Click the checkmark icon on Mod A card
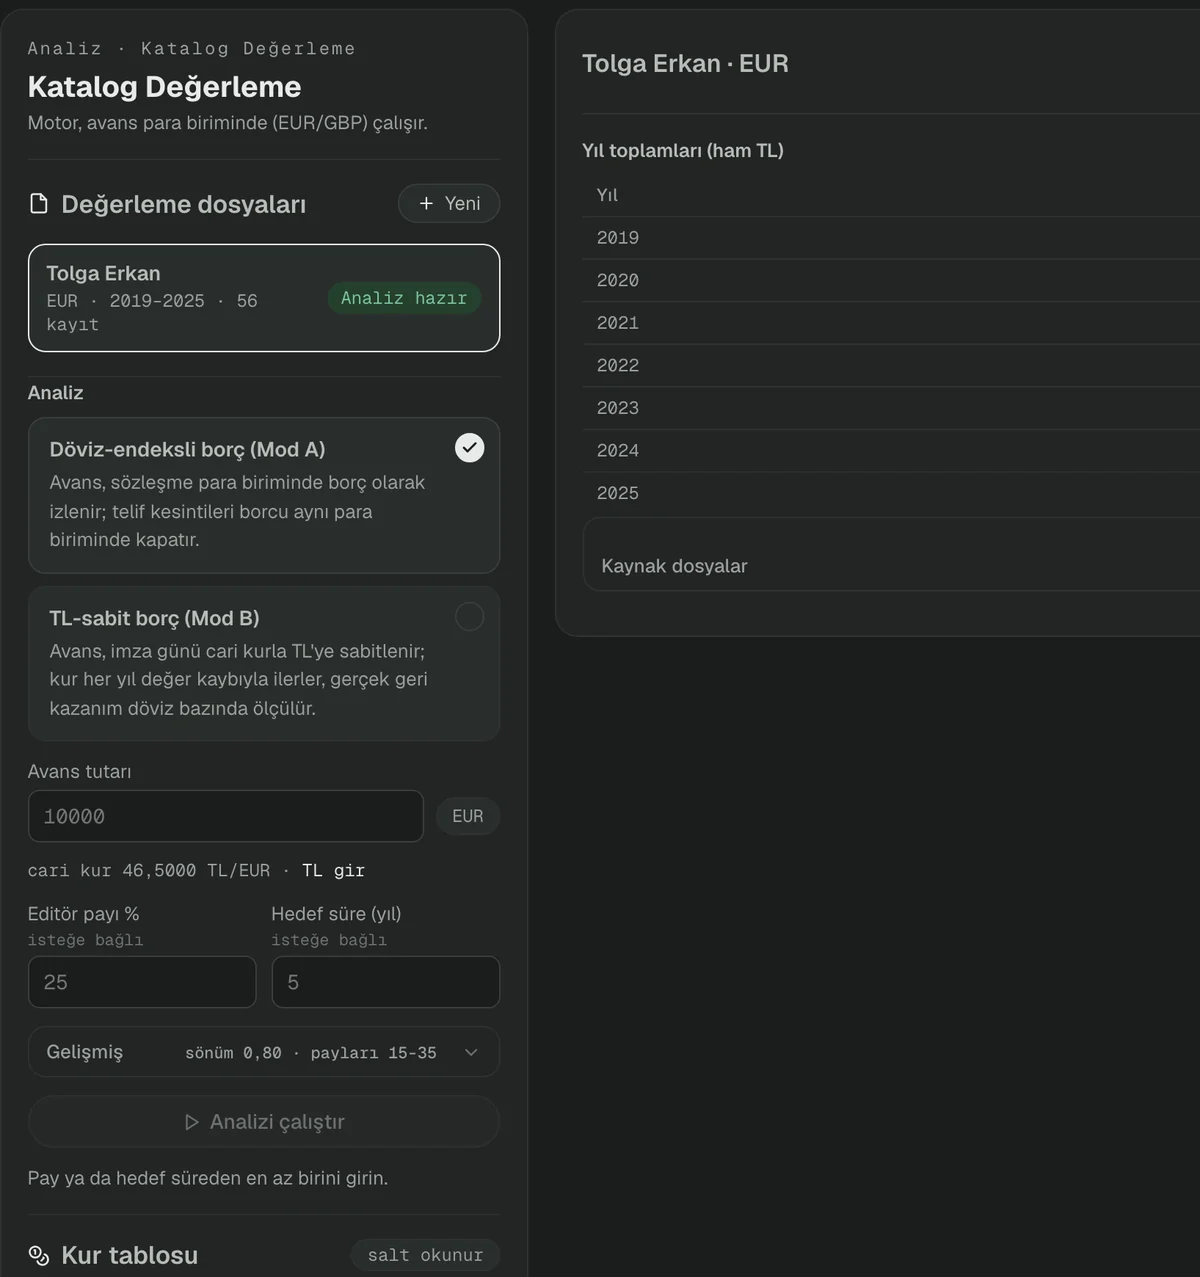The width and height of the screenshot is (1200, 1277). click(x=470, y=447)
